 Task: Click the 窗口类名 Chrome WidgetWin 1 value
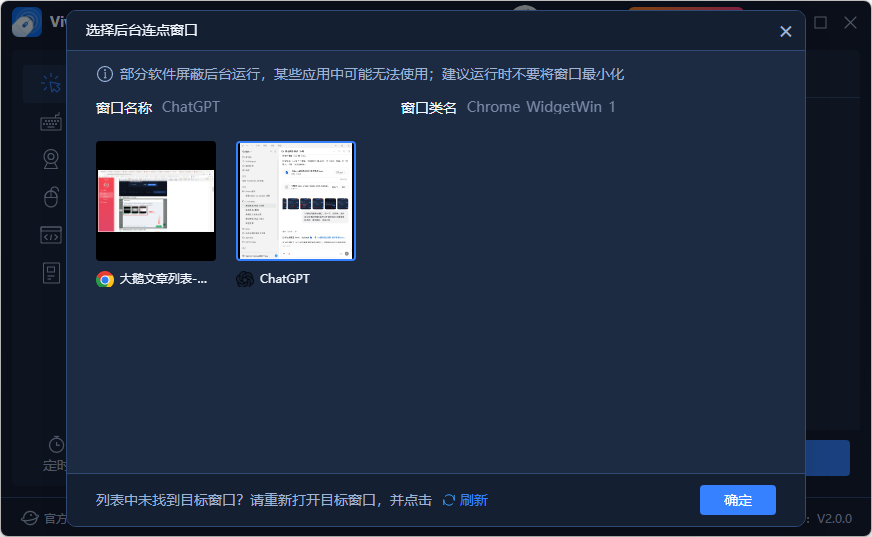541,107
